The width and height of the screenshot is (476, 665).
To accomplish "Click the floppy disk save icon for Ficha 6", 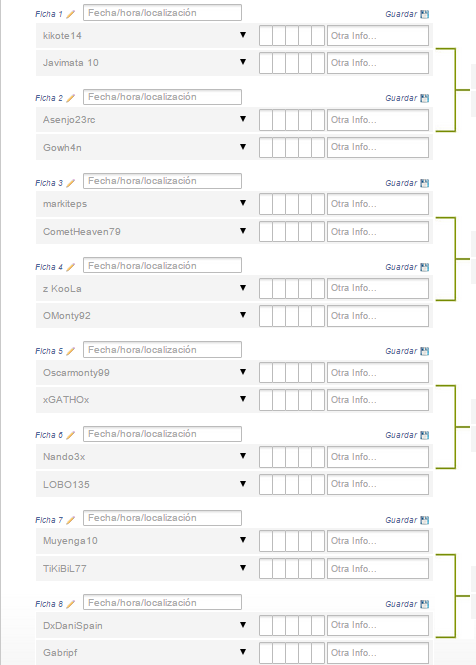I will (x=424, y=435).
